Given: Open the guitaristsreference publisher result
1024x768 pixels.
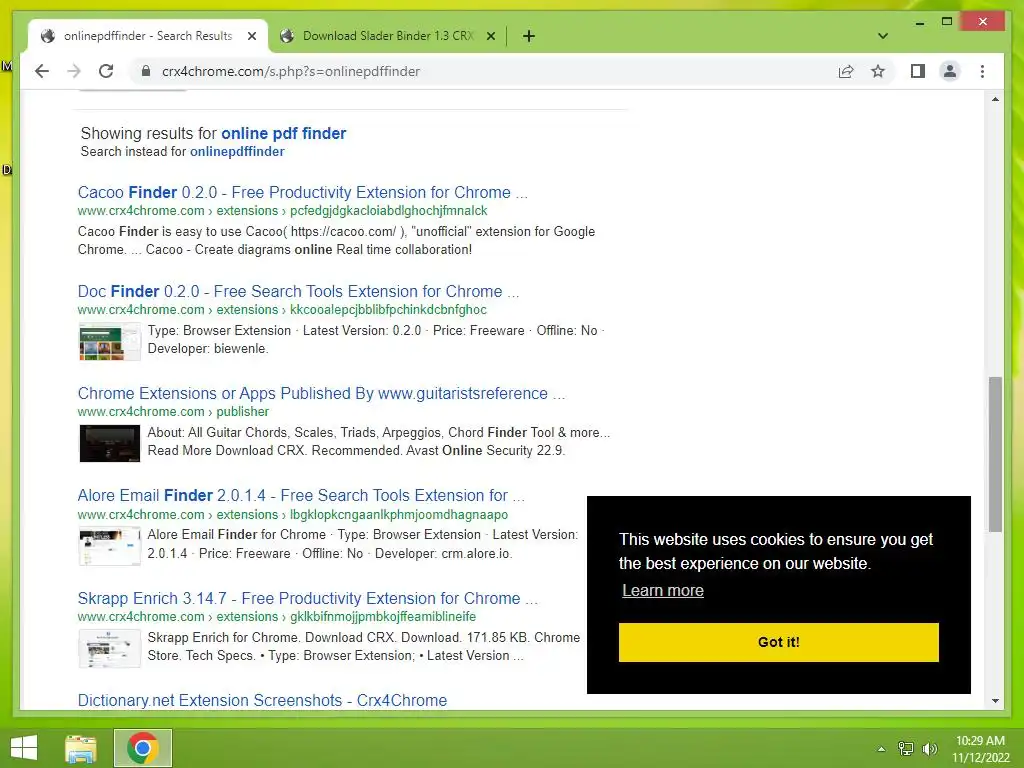Looking at the screenshot, I should coord(321,393).
